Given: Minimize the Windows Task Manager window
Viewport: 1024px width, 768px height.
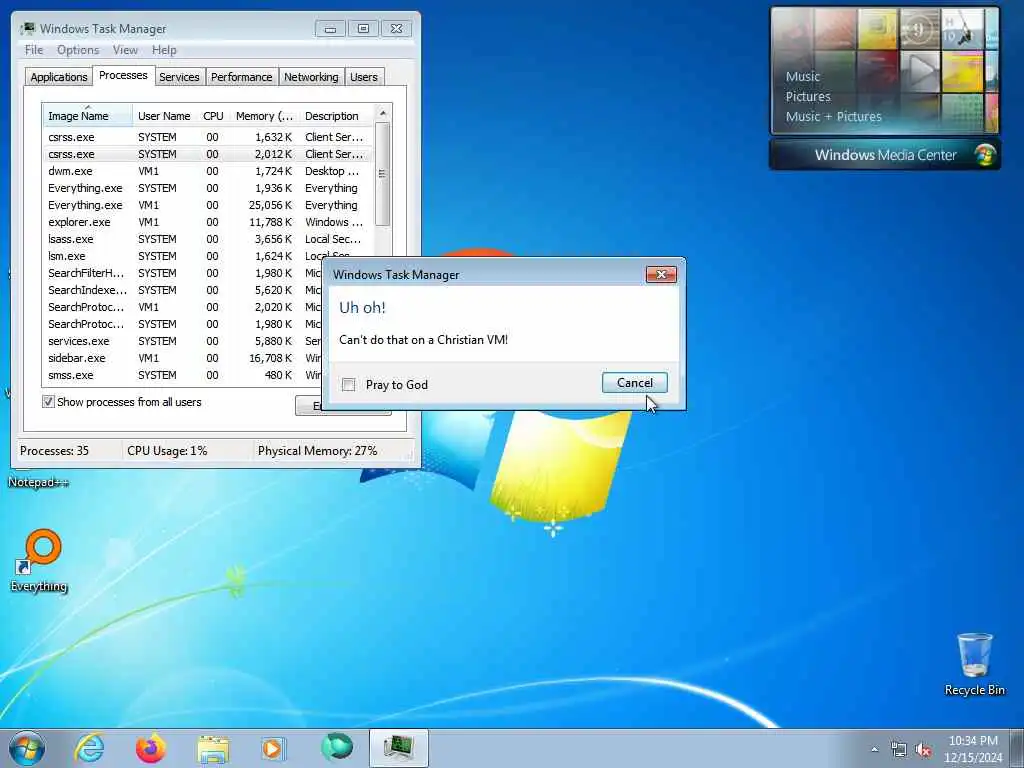Looking at the screenshot, I should [330, 29].
